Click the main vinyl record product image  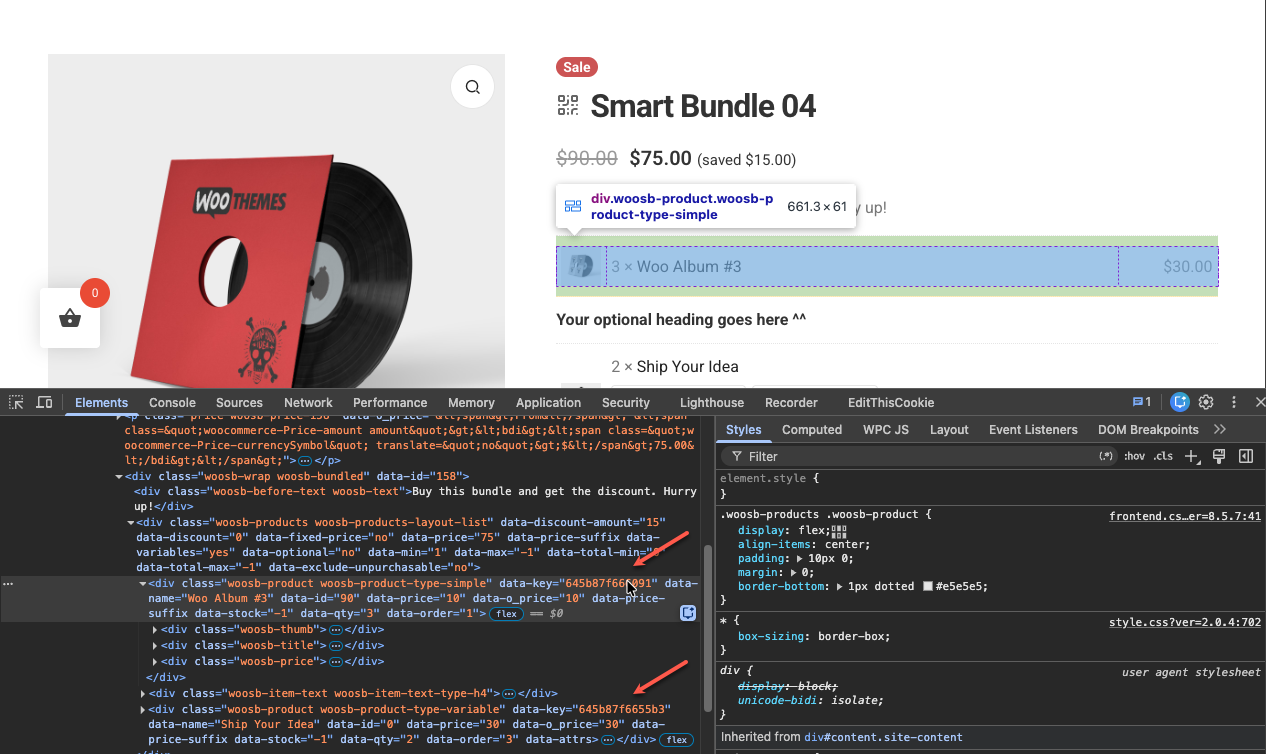pyautogui.click(x=276, y=221)
